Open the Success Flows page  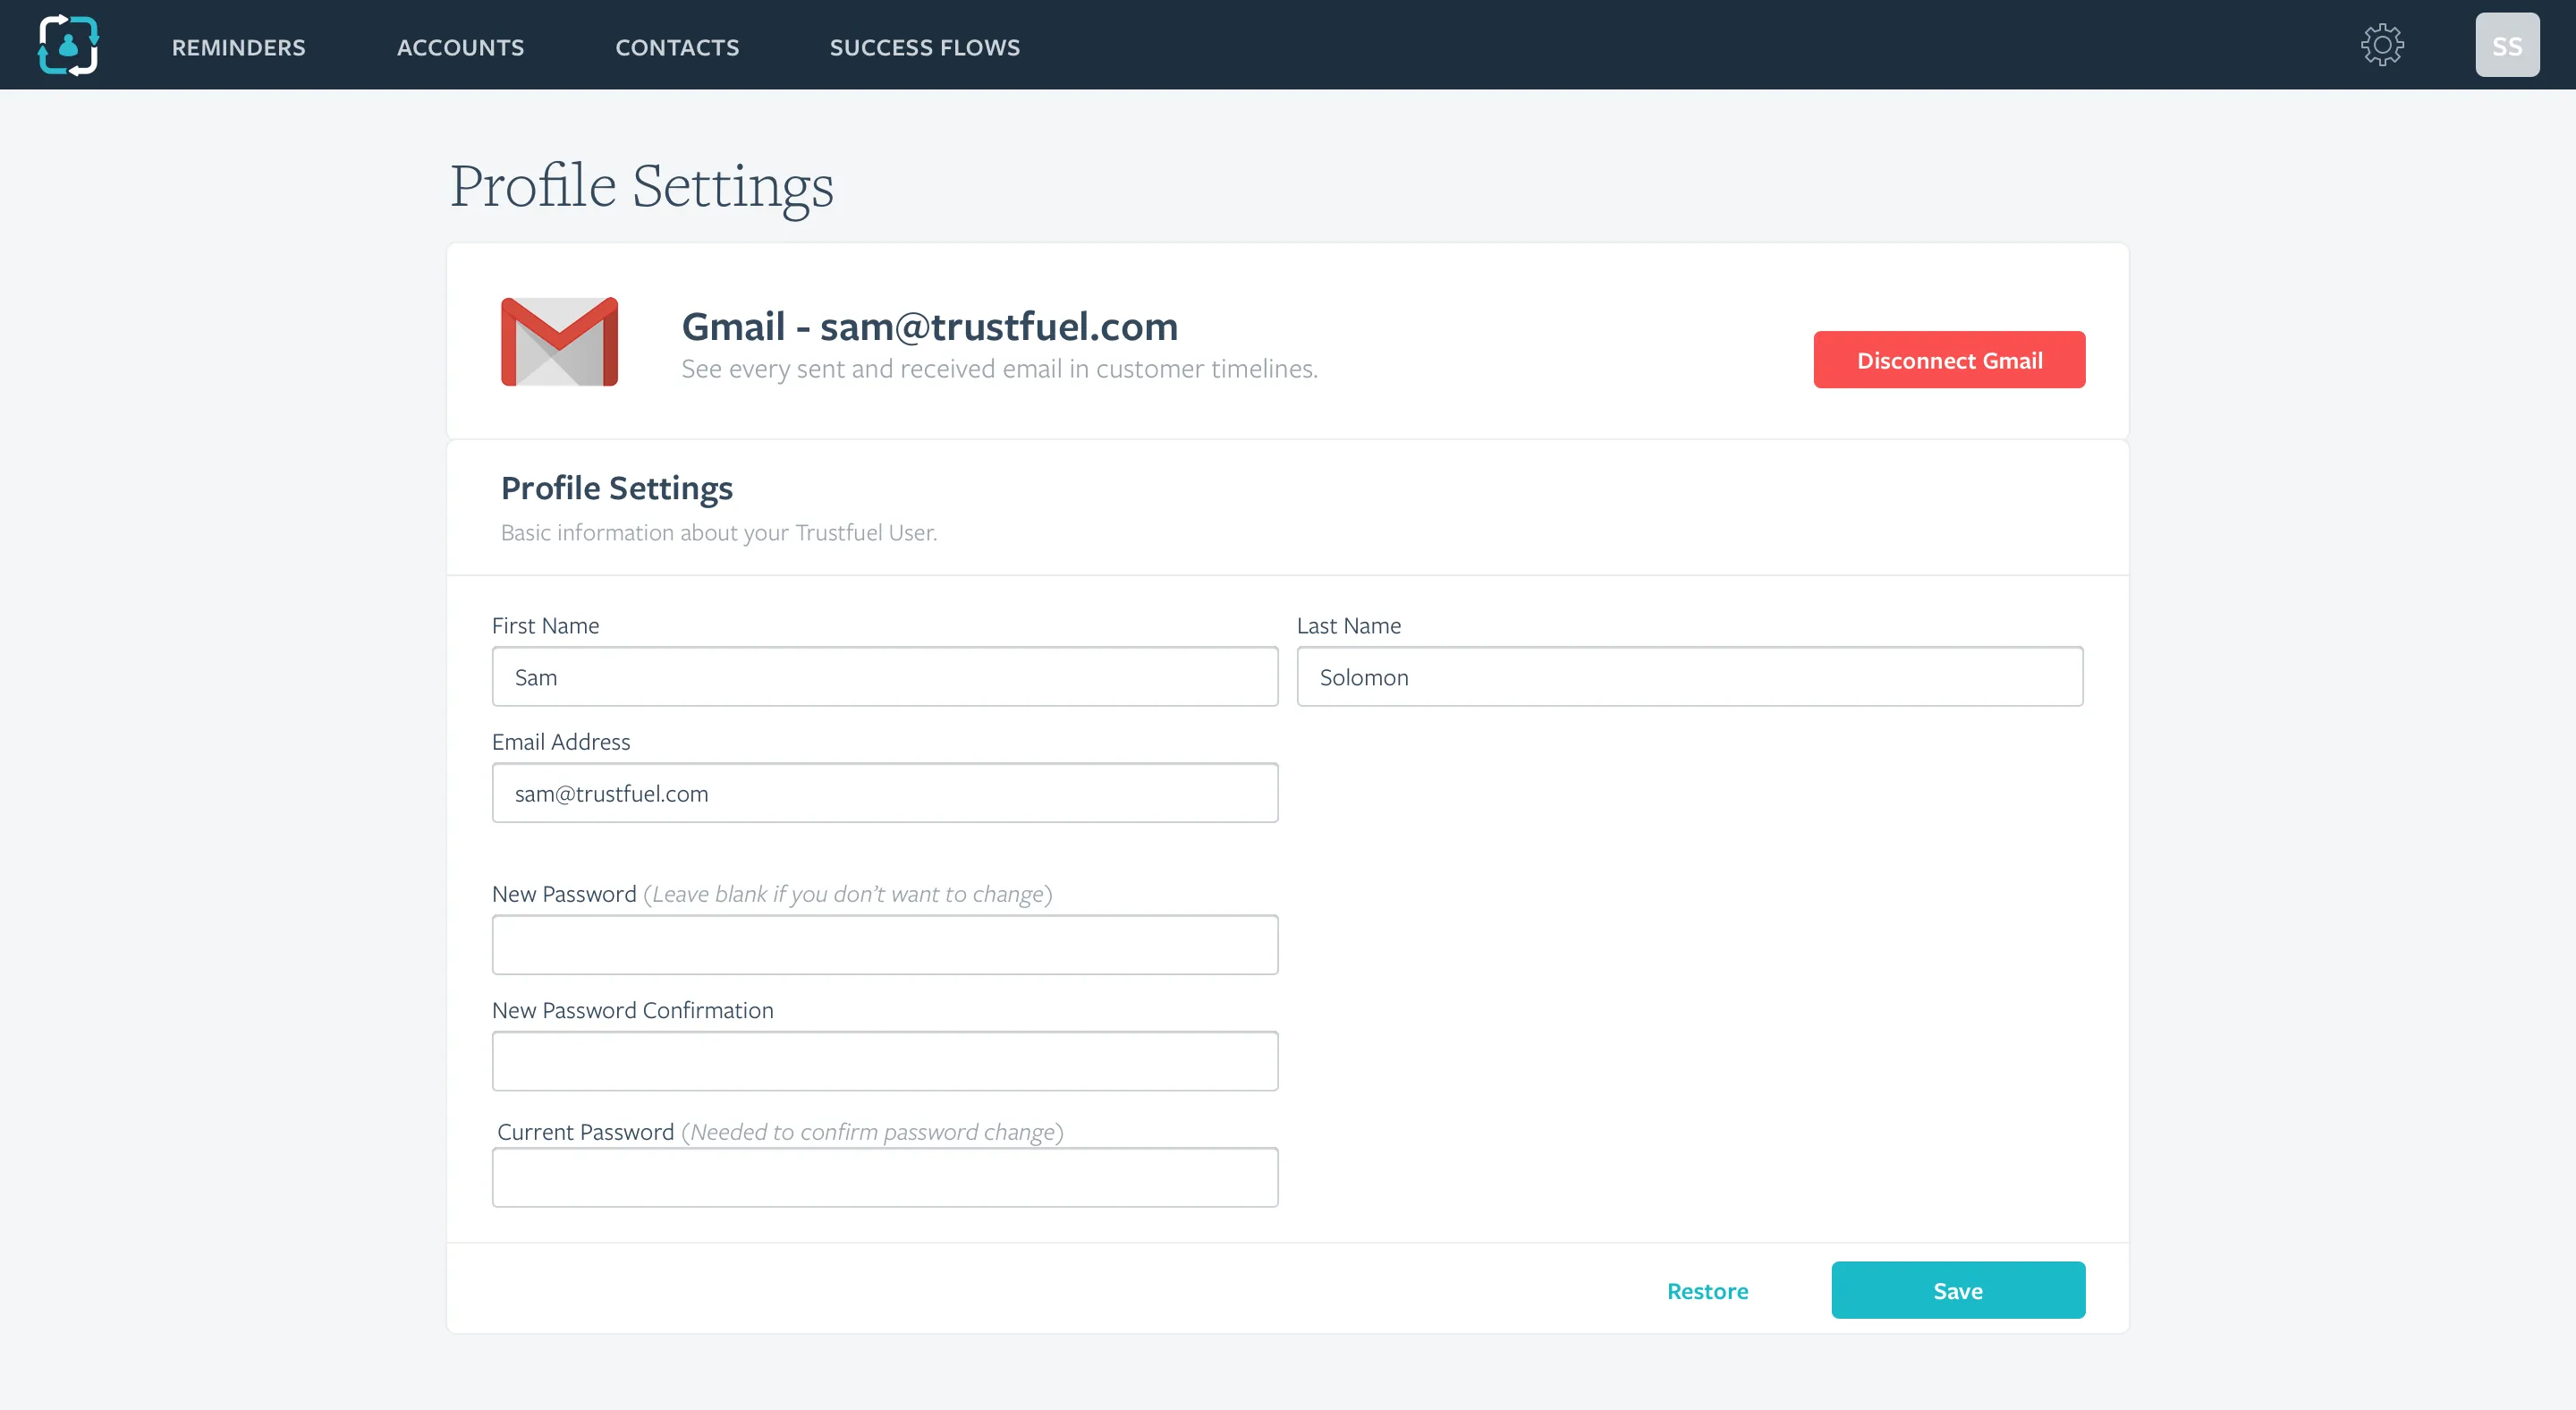(924, 47)
